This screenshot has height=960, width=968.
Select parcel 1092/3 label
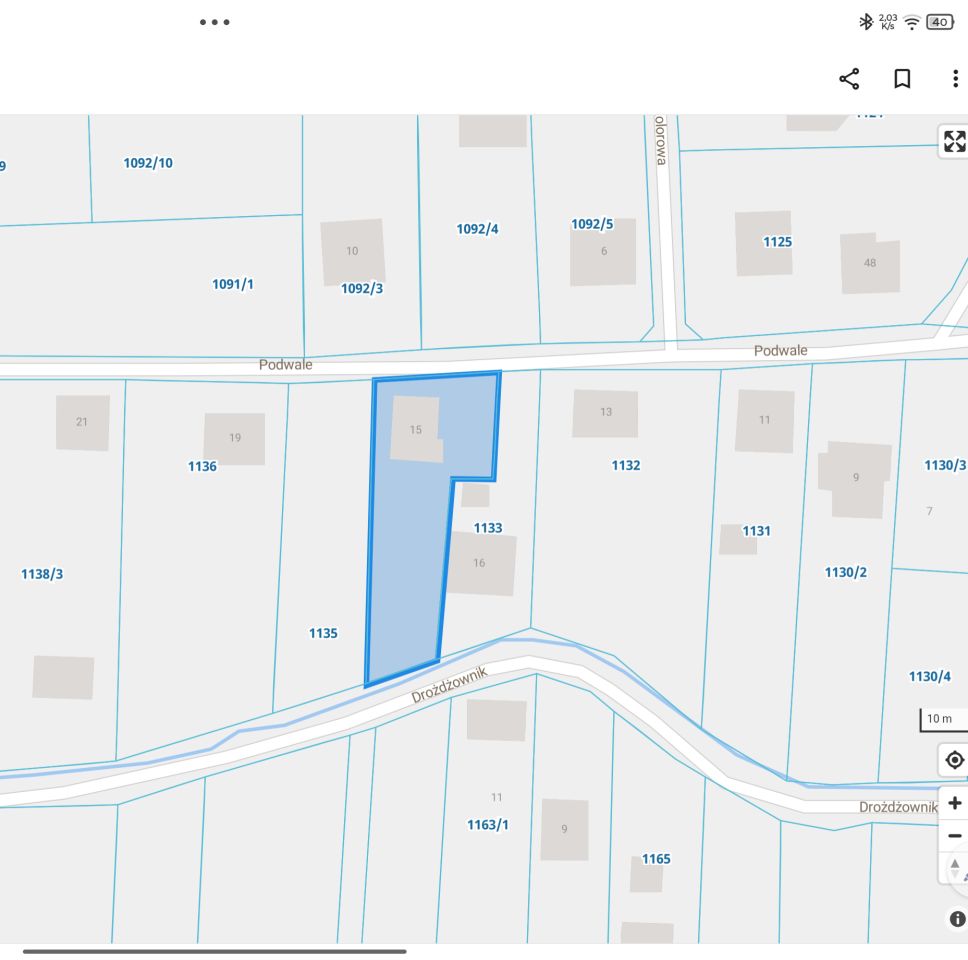point(362,288)
